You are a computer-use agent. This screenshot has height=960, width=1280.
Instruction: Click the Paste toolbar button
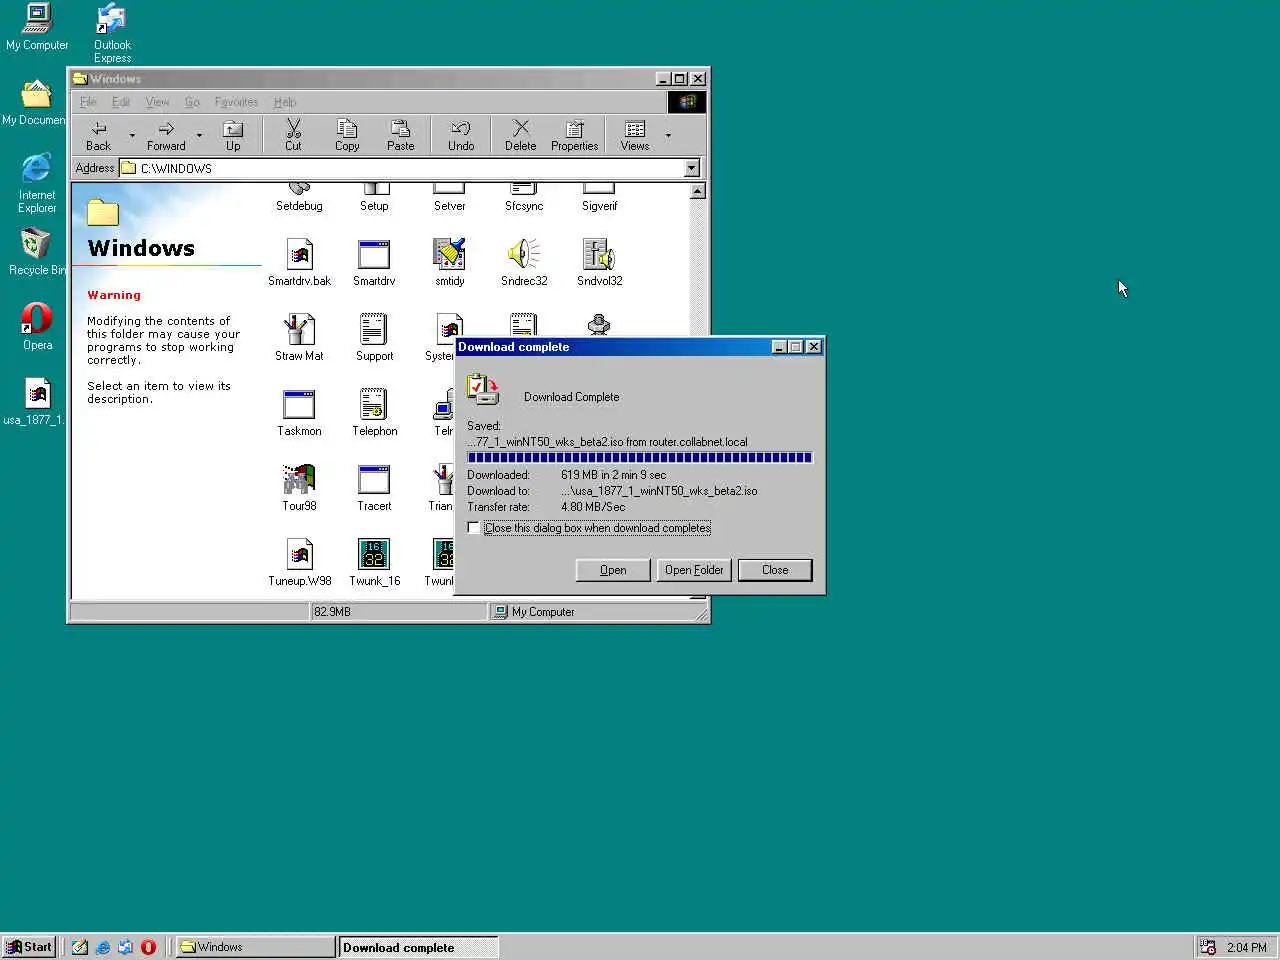401,135
